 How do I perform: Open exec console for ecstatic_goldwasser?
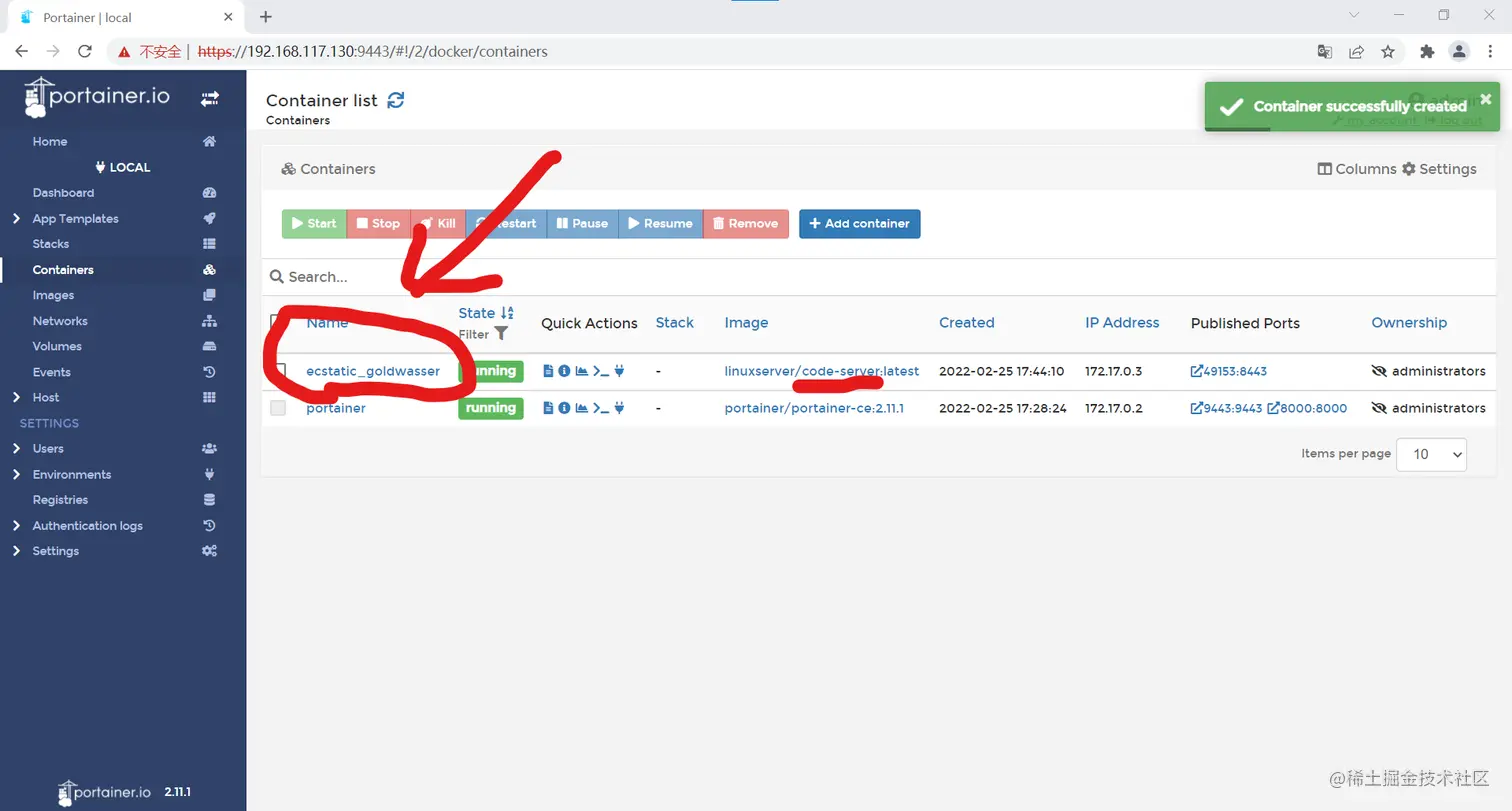(601, 371)
